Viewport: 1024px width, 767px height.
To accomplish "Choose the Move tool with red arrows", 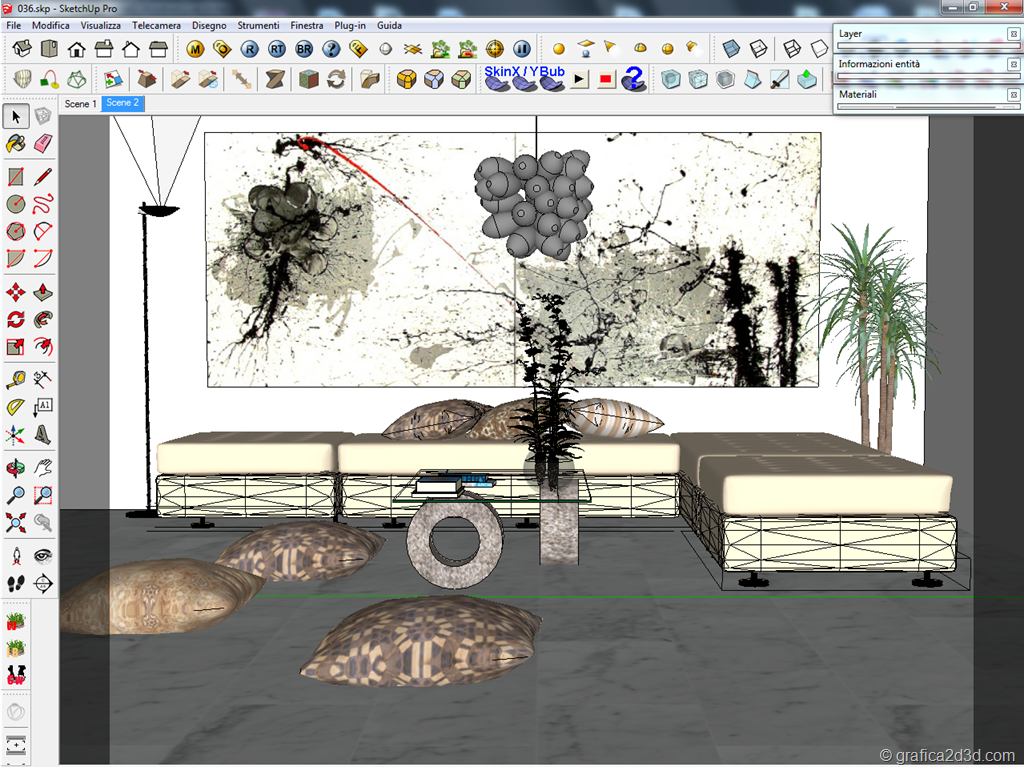I will click(x=16, y=292).
